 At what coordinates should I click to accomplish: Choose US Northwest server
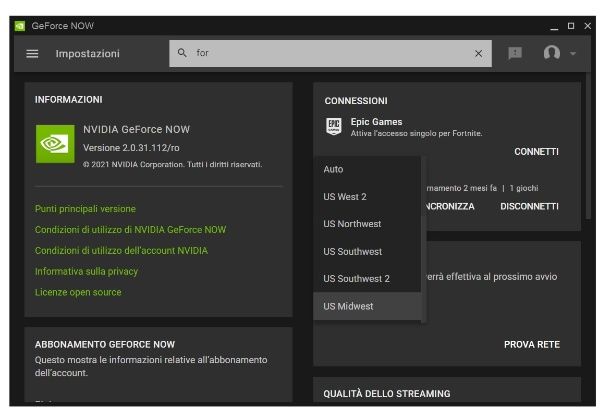pos(367,224)
